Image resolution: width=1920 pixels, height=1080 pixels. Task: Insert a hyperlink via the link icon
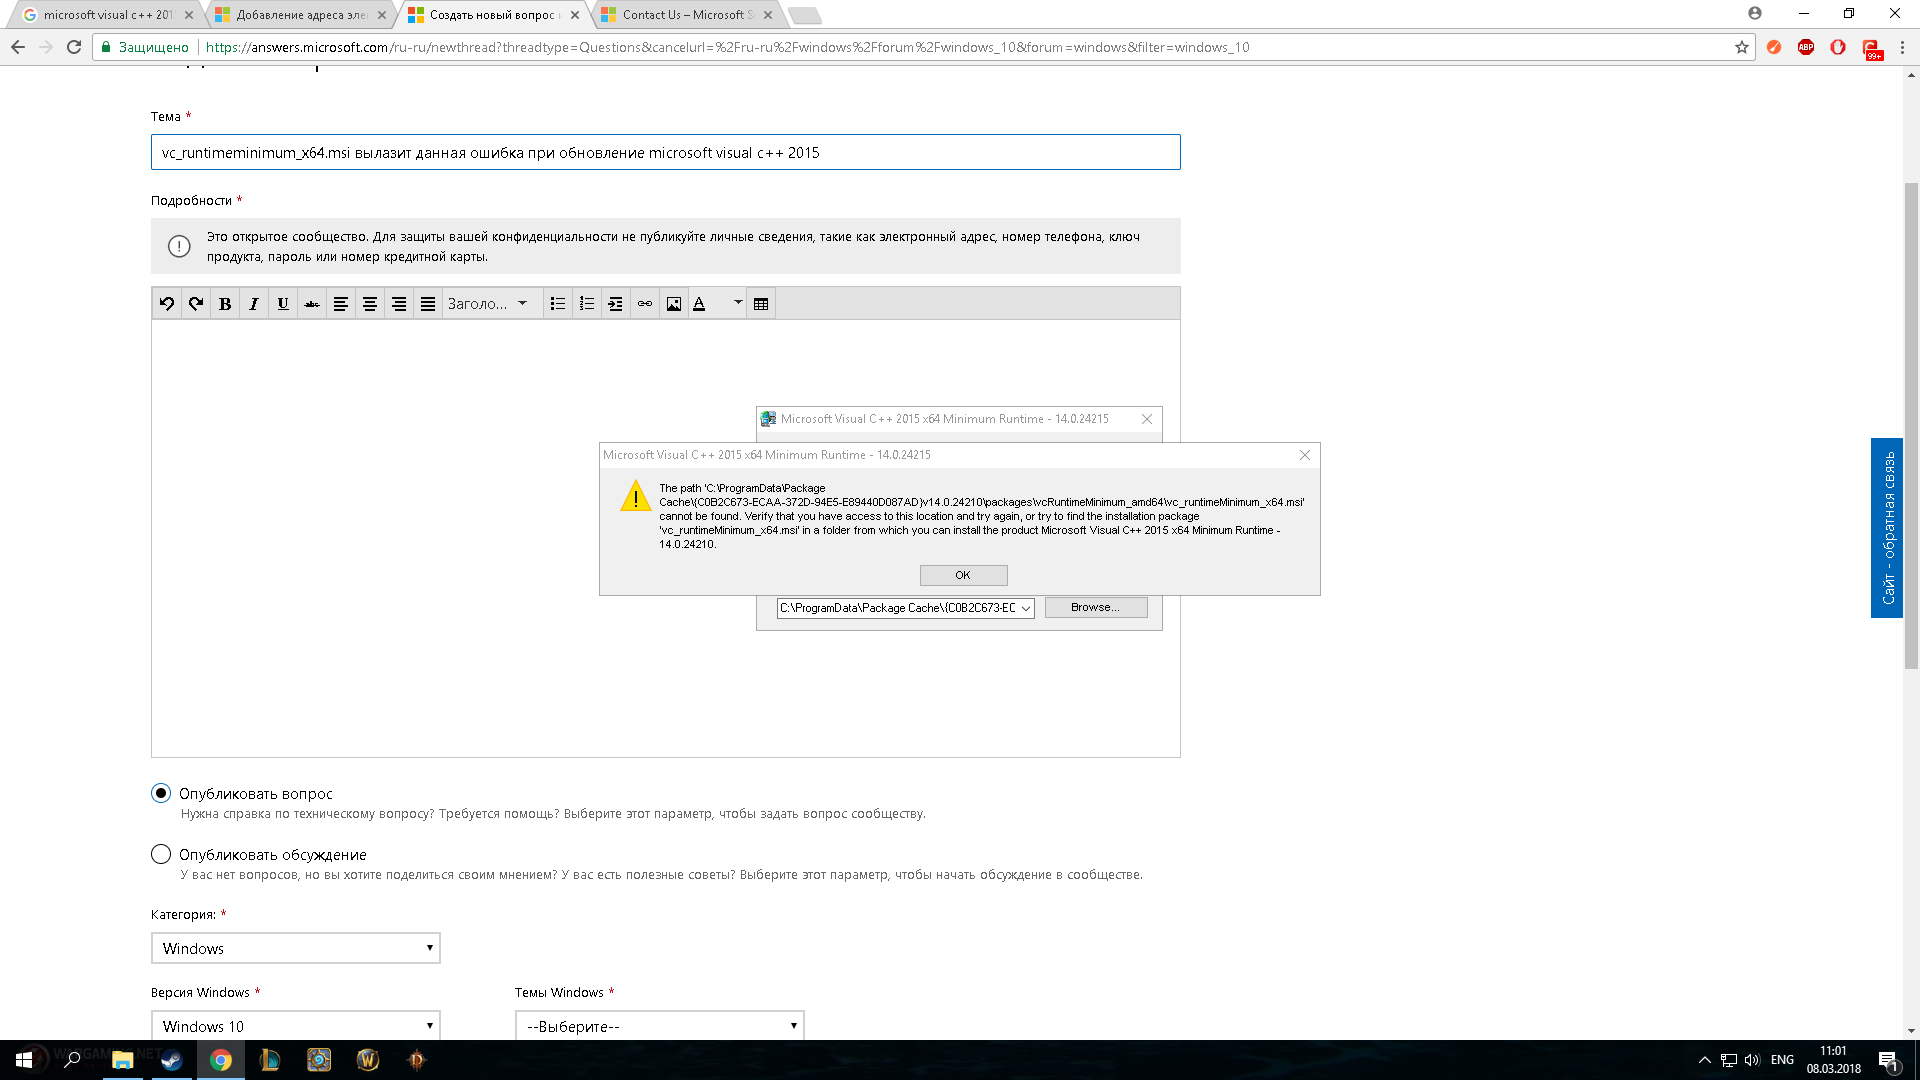click(645, 304)
